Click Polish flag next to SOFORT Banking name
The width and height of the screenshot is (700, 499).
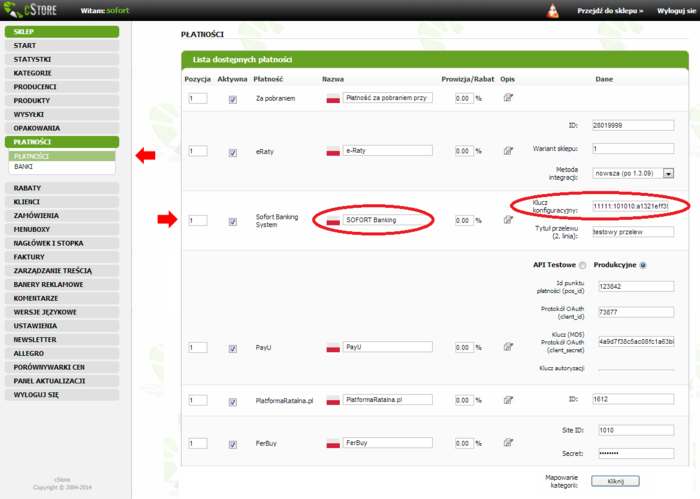tap(333, 220)
